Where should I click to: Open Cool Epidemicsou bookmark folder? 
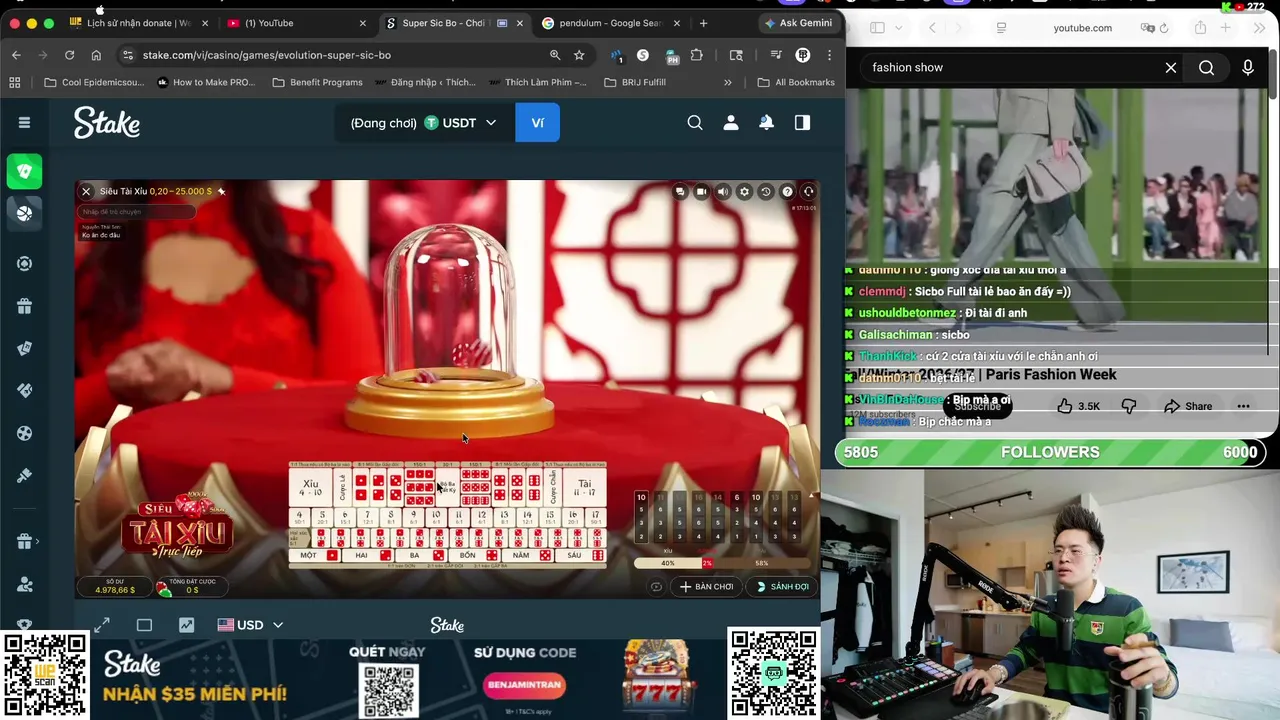(x=95, y=82)
